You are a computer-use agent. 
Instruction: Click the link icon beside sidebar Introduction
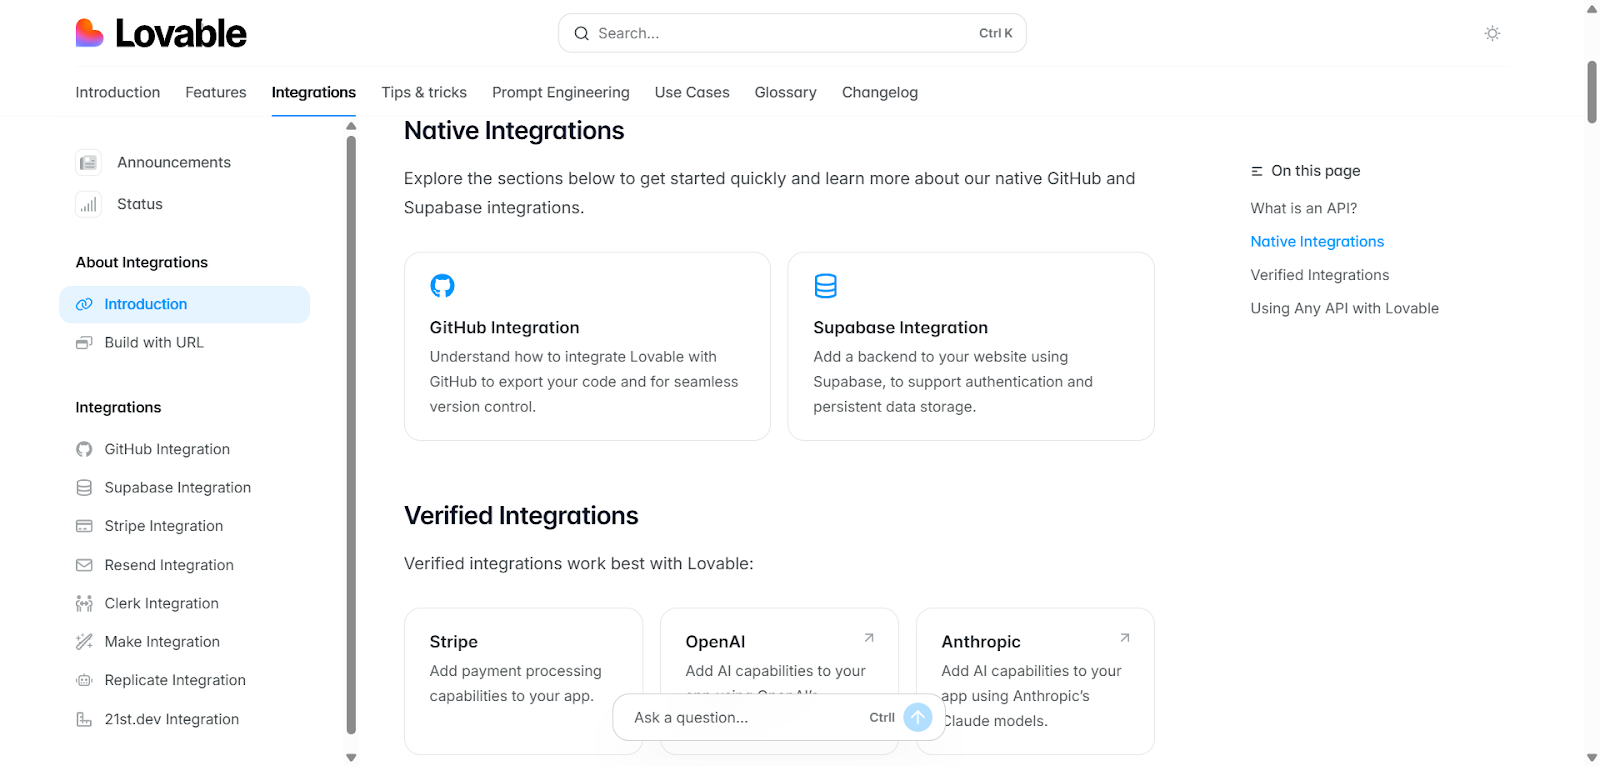(84, 304)
